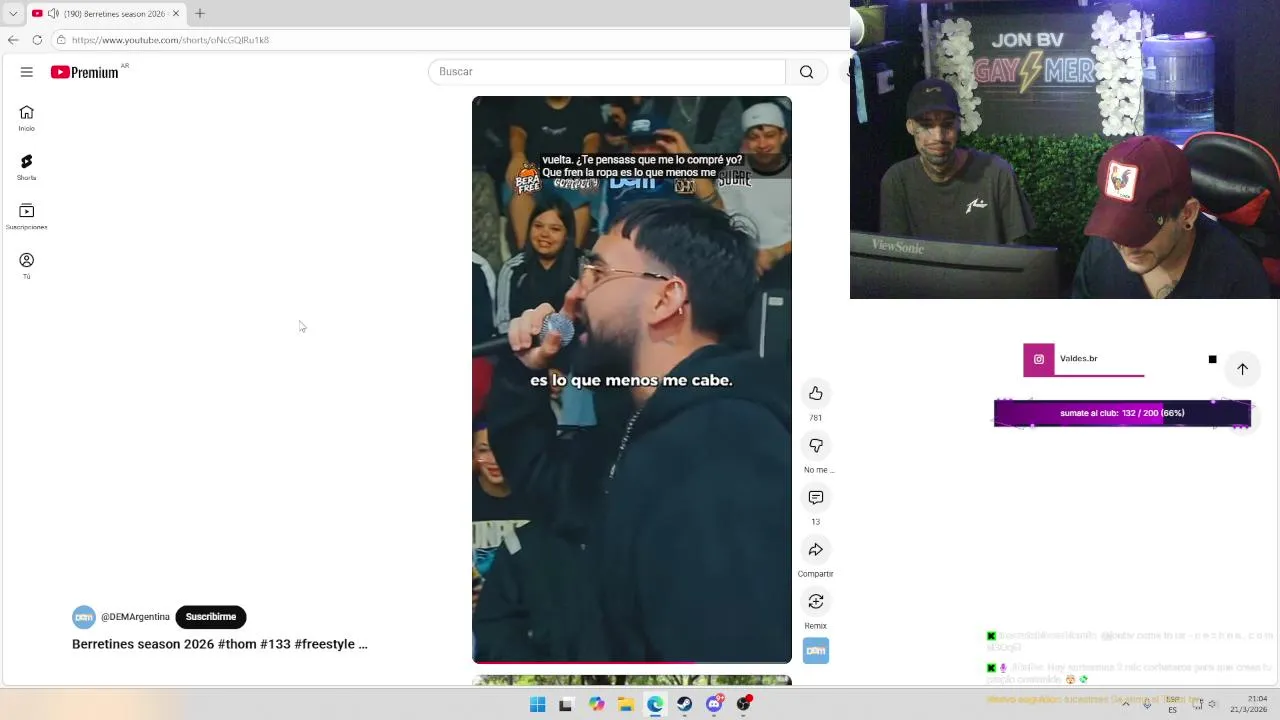The image size is (1280, 720).
Task: Open Inicio in the YouTube sidebar
Action: [x=27, y=118]
